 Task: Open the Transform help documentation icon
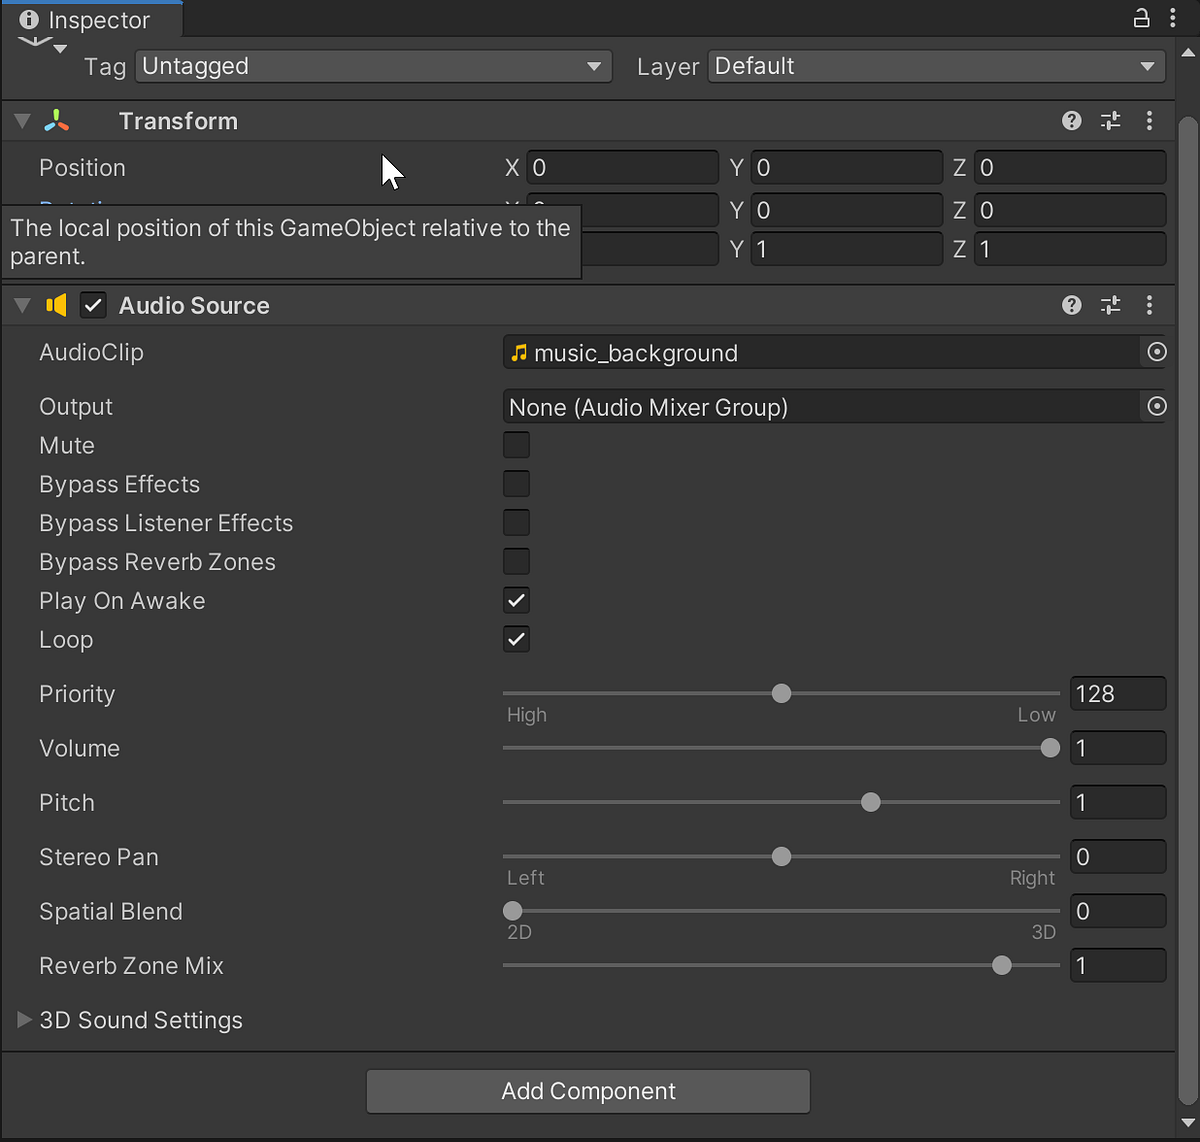(1071, 120)
